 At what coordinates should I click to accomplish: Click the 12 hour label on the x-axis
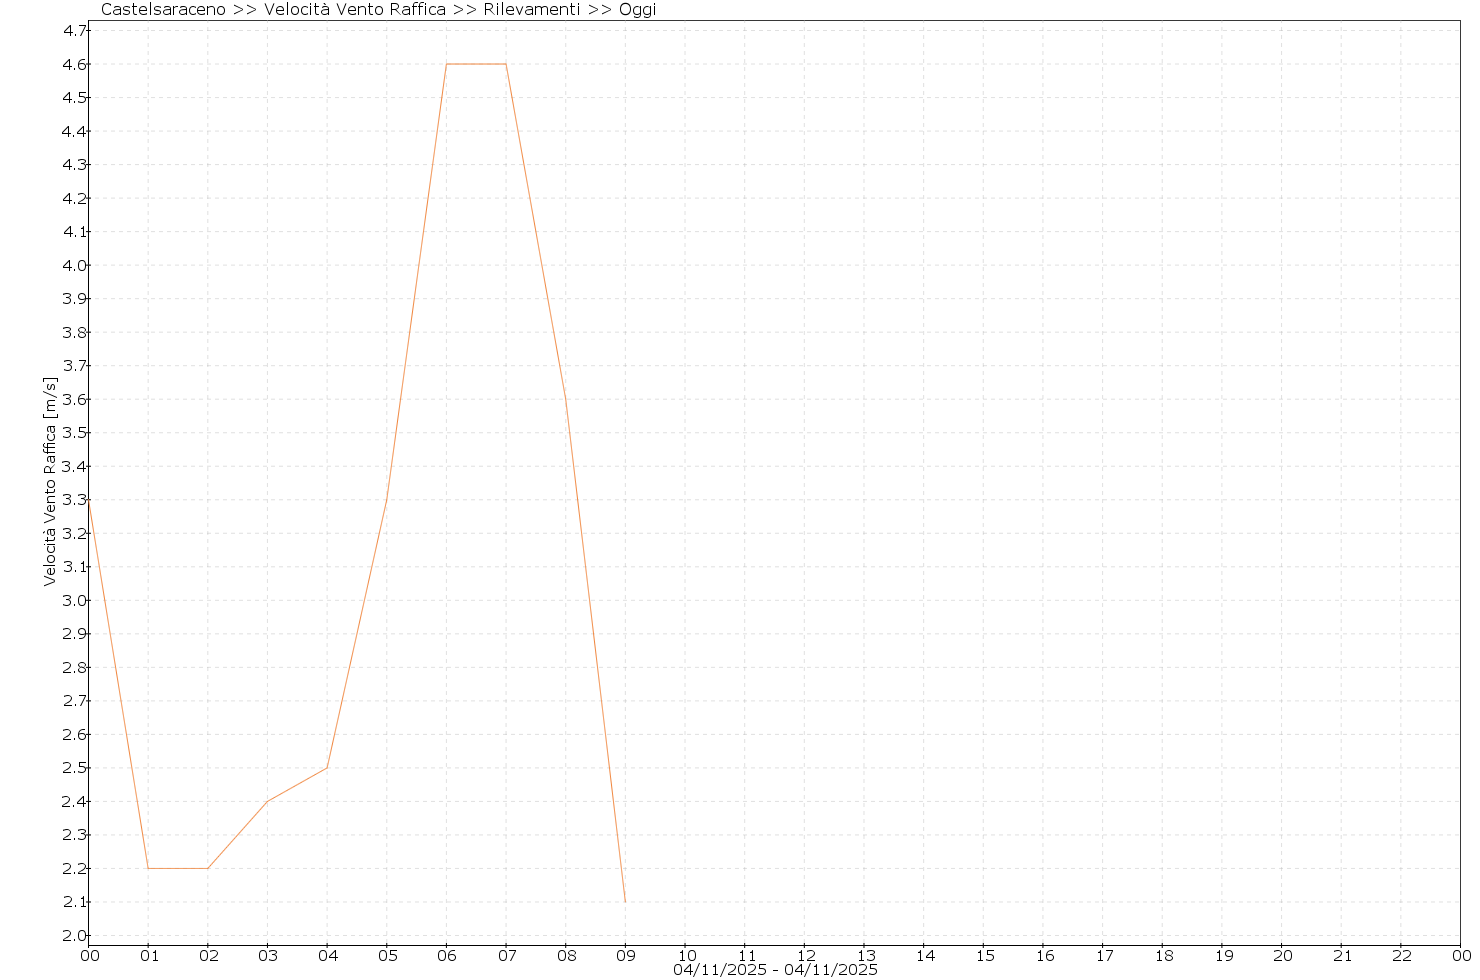click(x=805, y=955)
